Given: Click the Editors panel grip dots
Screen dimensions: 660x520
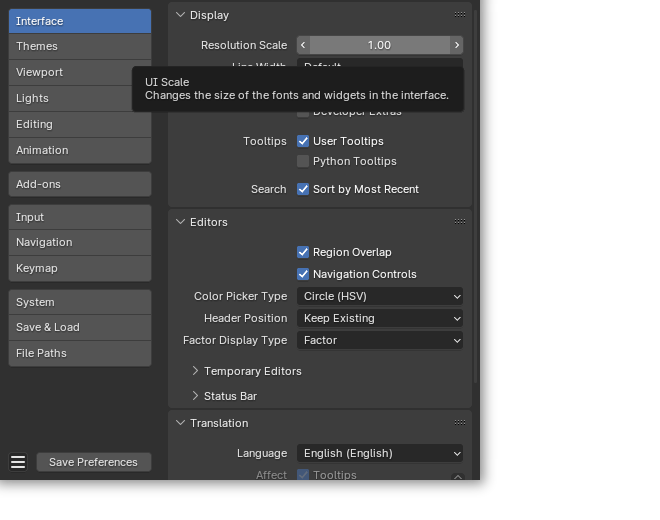Looking at the screenshot, I should [x=460, y=221].
